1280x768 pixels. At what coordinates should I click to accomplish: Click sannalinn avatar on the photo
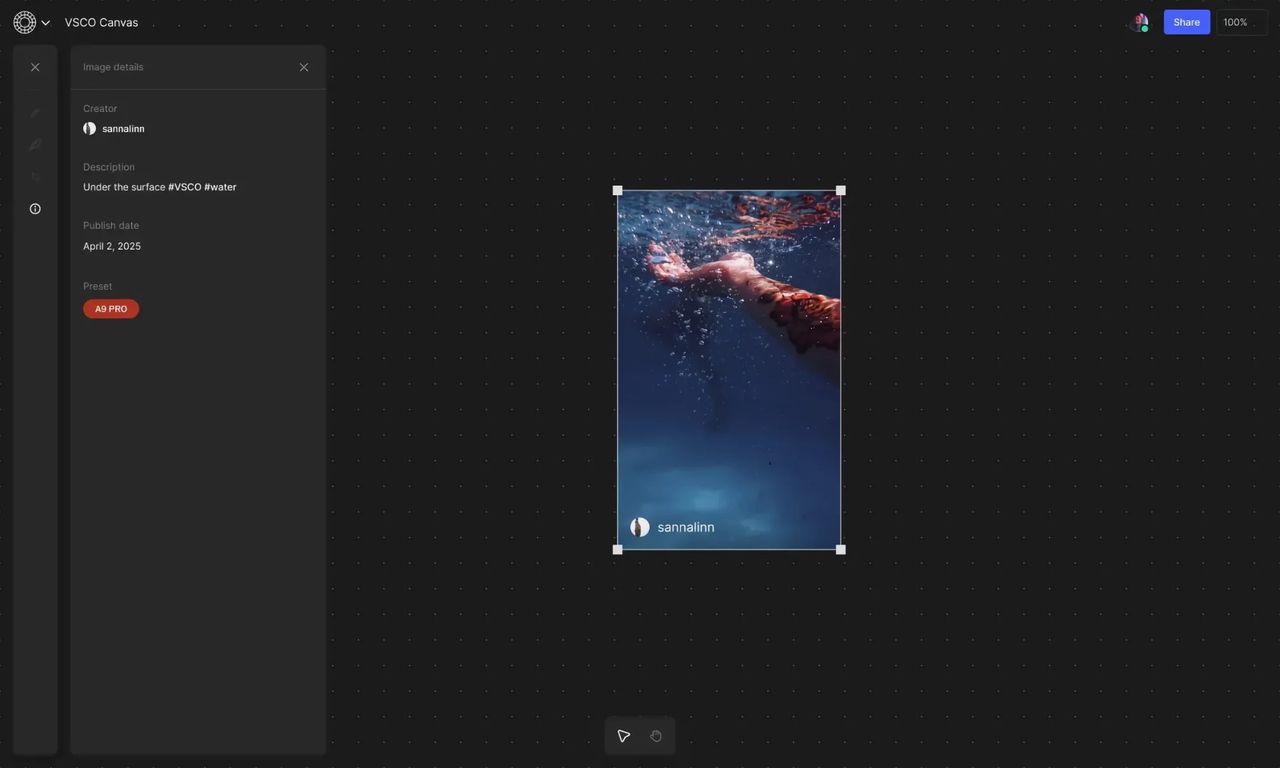click(x=640, y=527)
